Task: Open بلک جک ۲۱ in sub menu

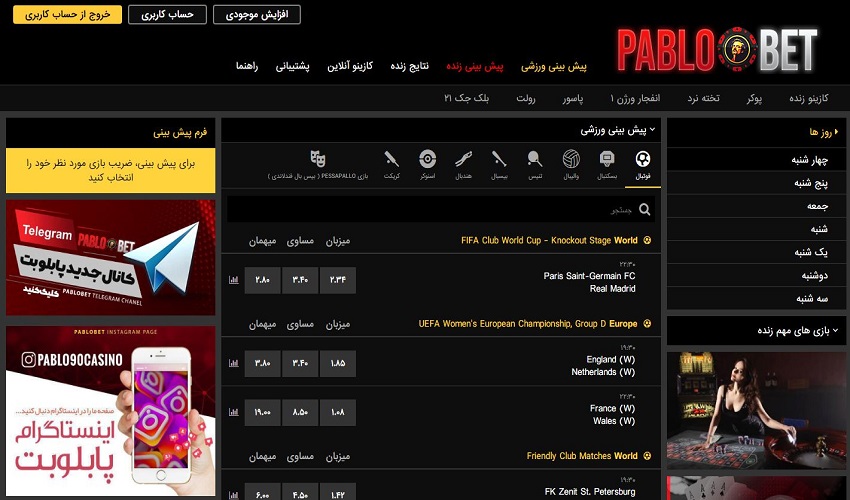Action: tap(466, 98)
